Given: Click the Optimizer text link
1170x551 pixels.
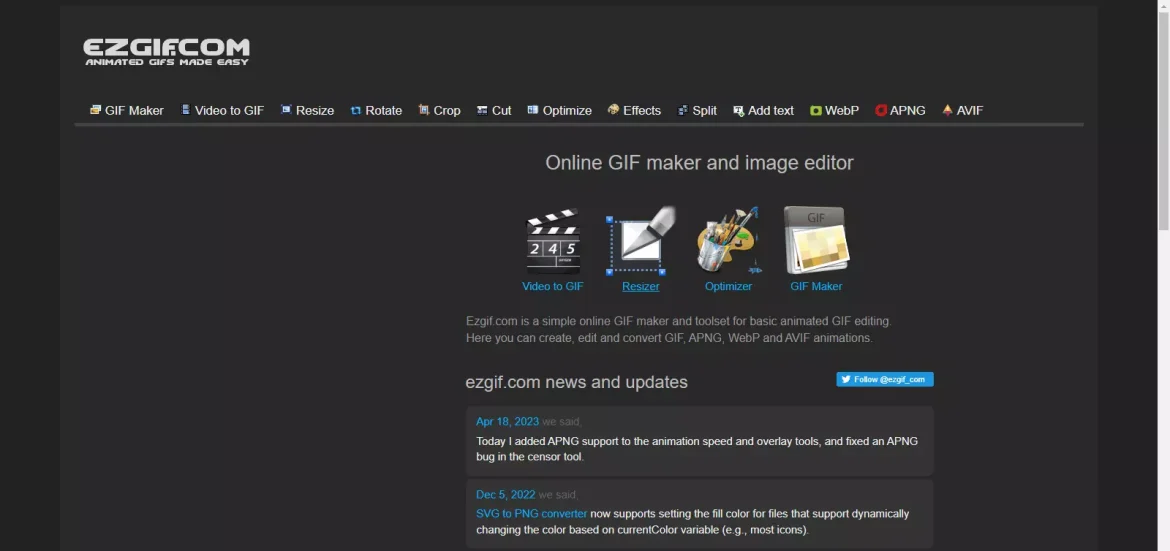Looking at the screenshot, I should [x=728, y=286].
